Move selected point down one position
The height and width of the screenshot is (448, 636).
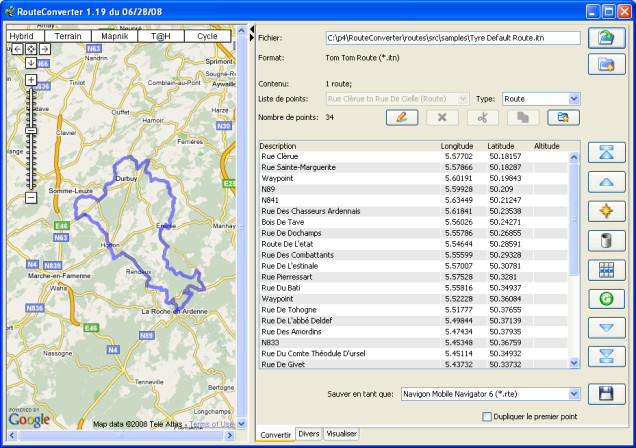pyautogui.click(x=606, y=328)
